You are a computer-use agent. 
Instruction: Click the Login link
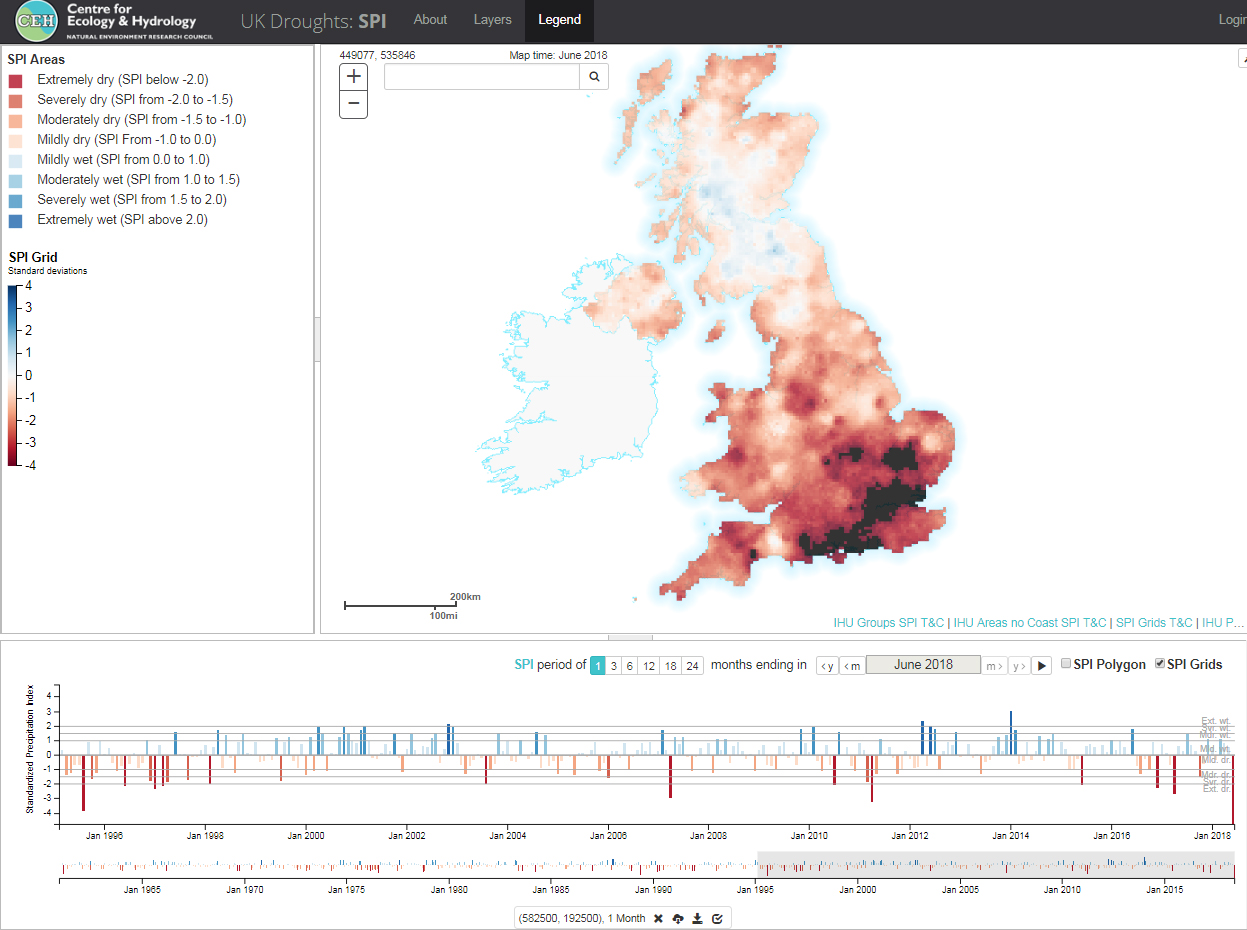coord(1232,19)
